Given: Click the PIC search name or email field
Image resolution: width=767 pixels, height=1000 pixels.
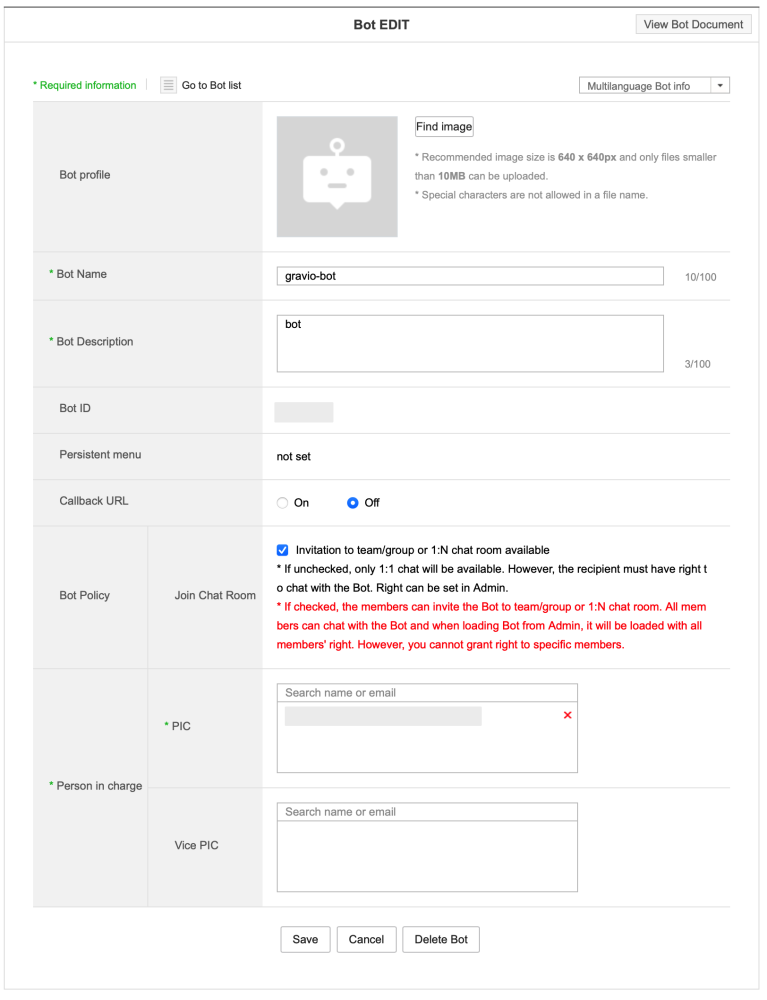Looking at the screenshot, I should (x=427, y=692).
